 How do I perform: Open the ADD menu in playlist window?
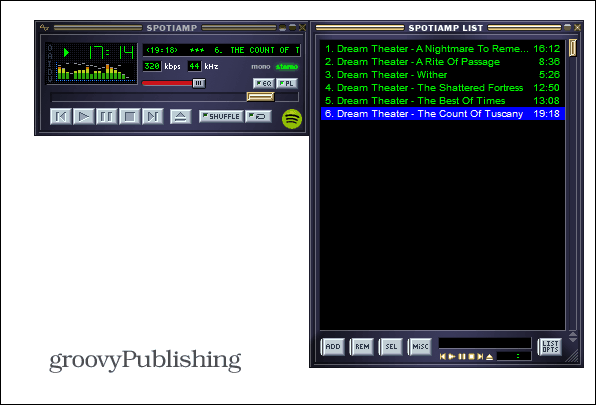click(x=333, y=346)
